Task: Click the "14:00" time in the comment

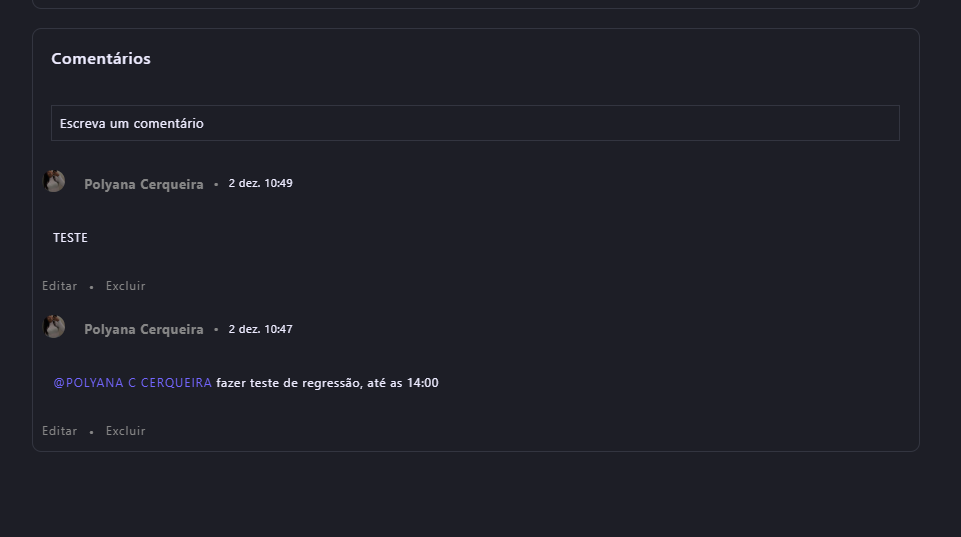Action: tap(422, 383)
